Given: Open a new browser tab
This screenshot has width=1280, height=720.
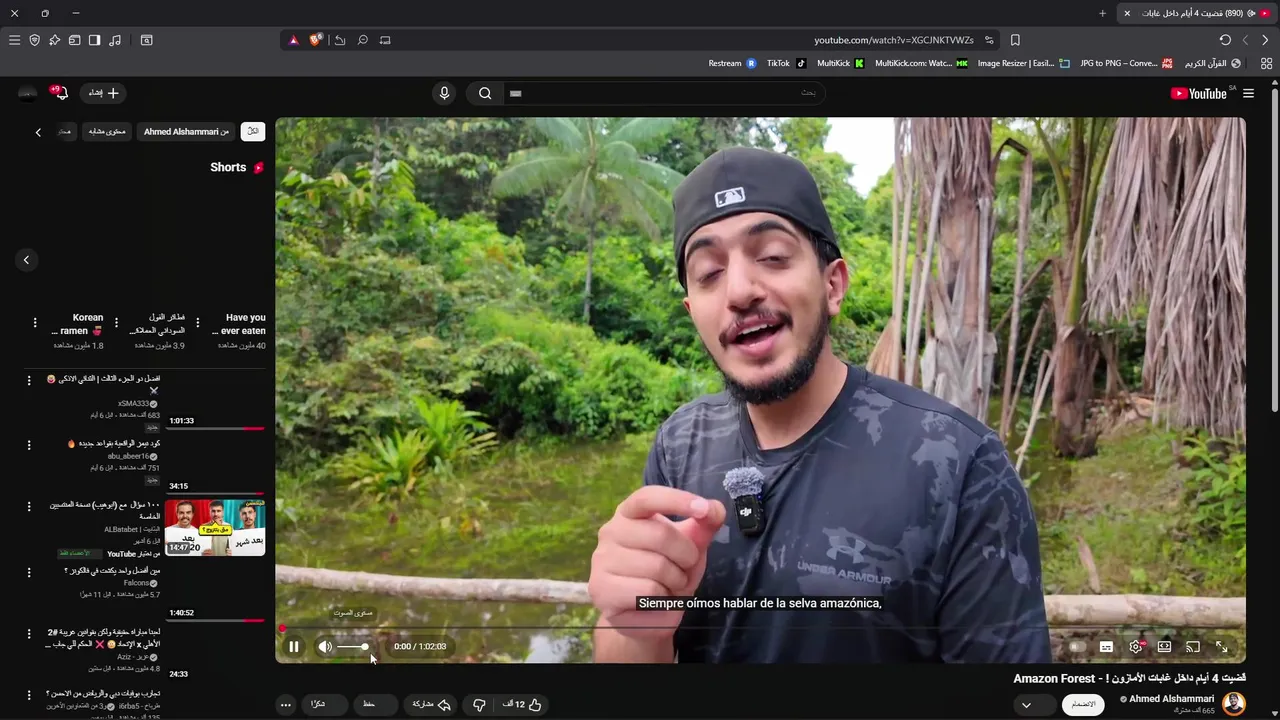Looking at the screenshot, I should (1102, 13).
